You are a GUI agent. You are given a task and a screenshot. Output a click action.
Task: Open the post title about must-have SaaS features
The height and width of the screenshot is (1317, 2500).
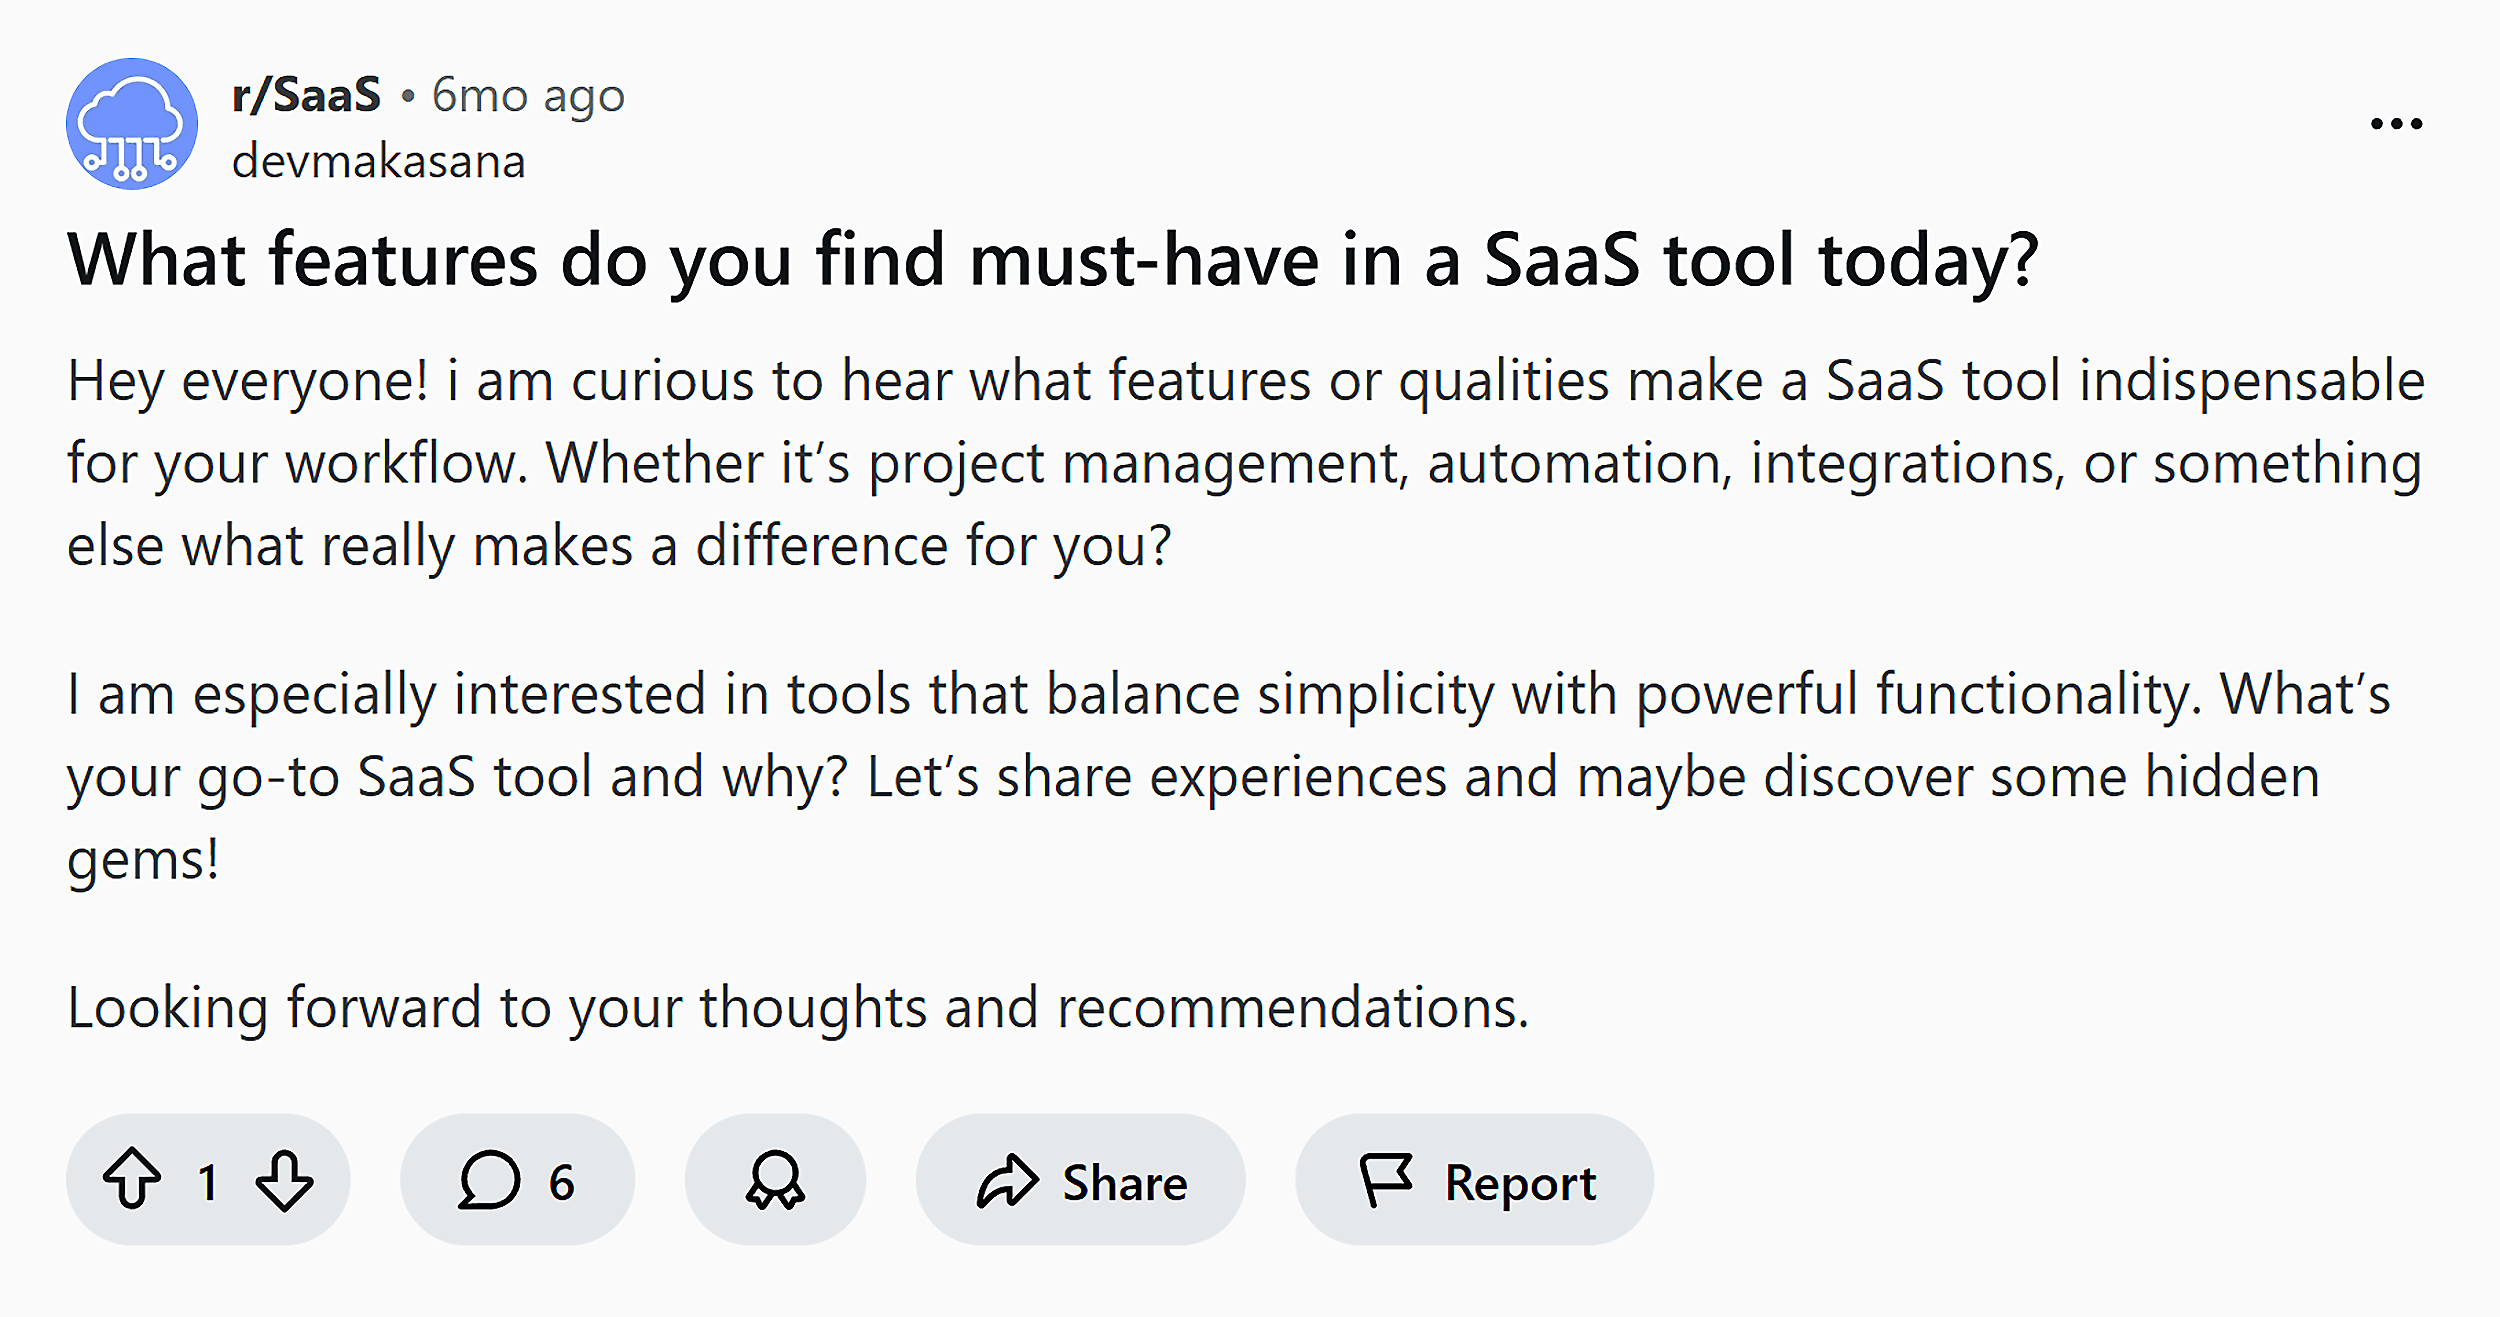[x=1050, y=262]
